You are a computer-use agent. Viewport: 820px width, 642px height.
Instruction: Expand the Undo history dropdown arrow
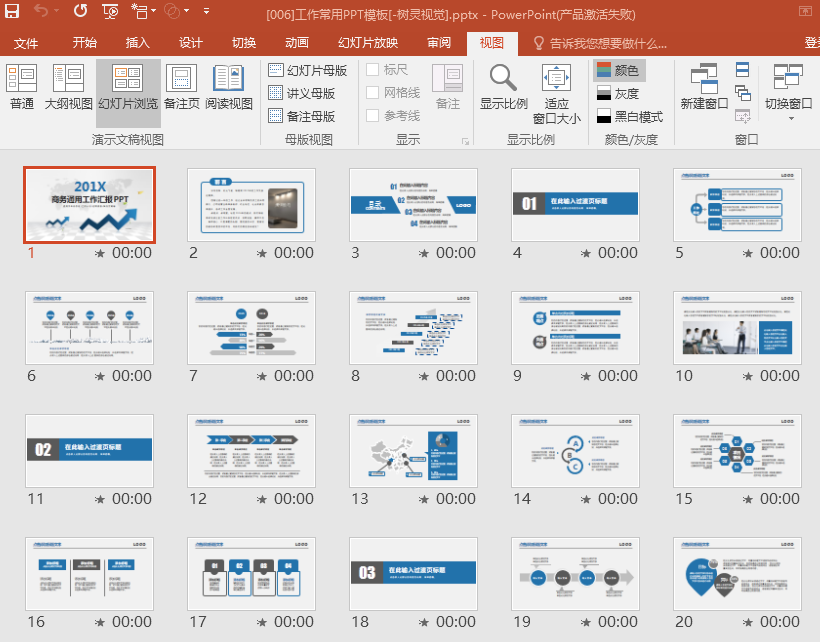[56, 11]
